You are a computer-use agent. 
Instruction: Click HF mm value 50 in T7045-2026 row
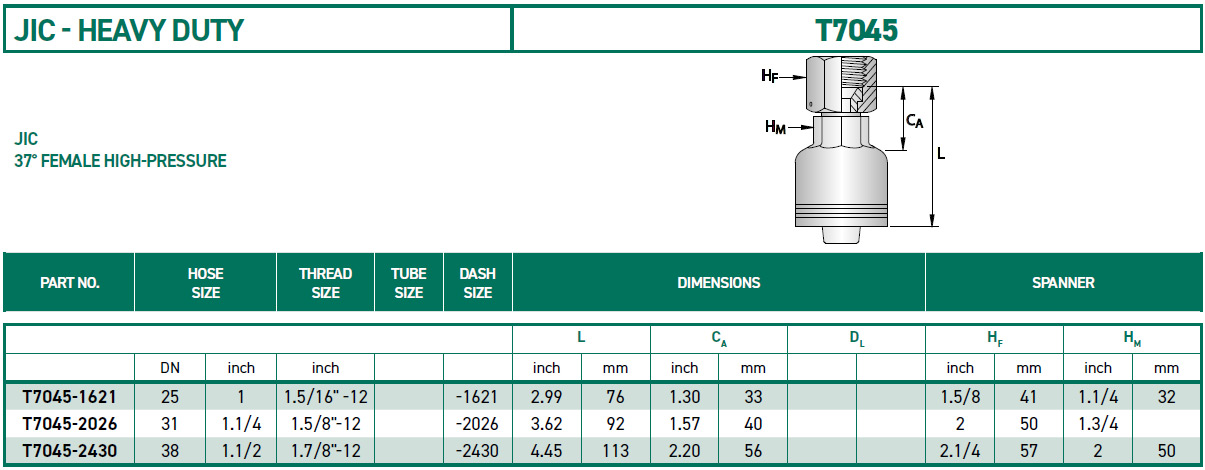1028,423
